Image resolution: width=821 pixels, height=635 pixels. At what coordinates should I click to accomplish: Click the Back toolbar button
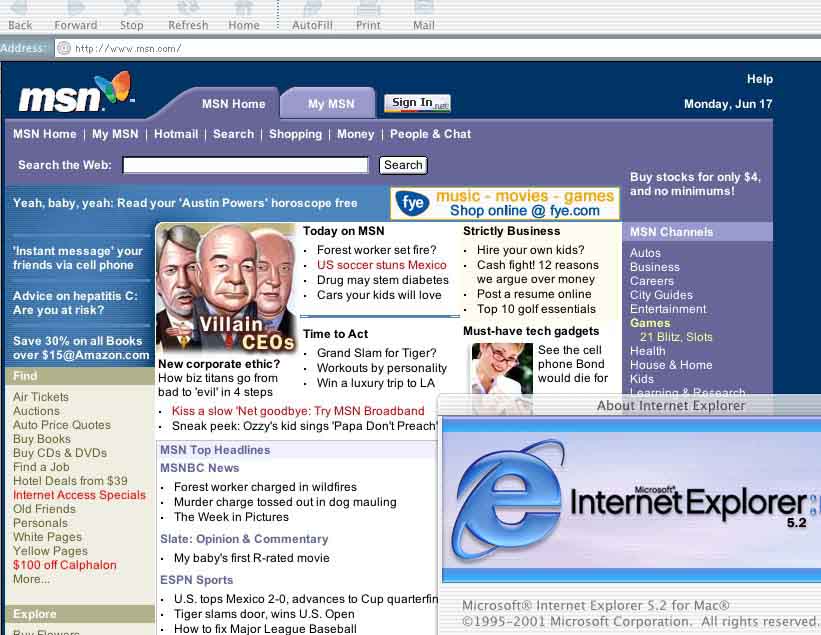click(20, 16)
